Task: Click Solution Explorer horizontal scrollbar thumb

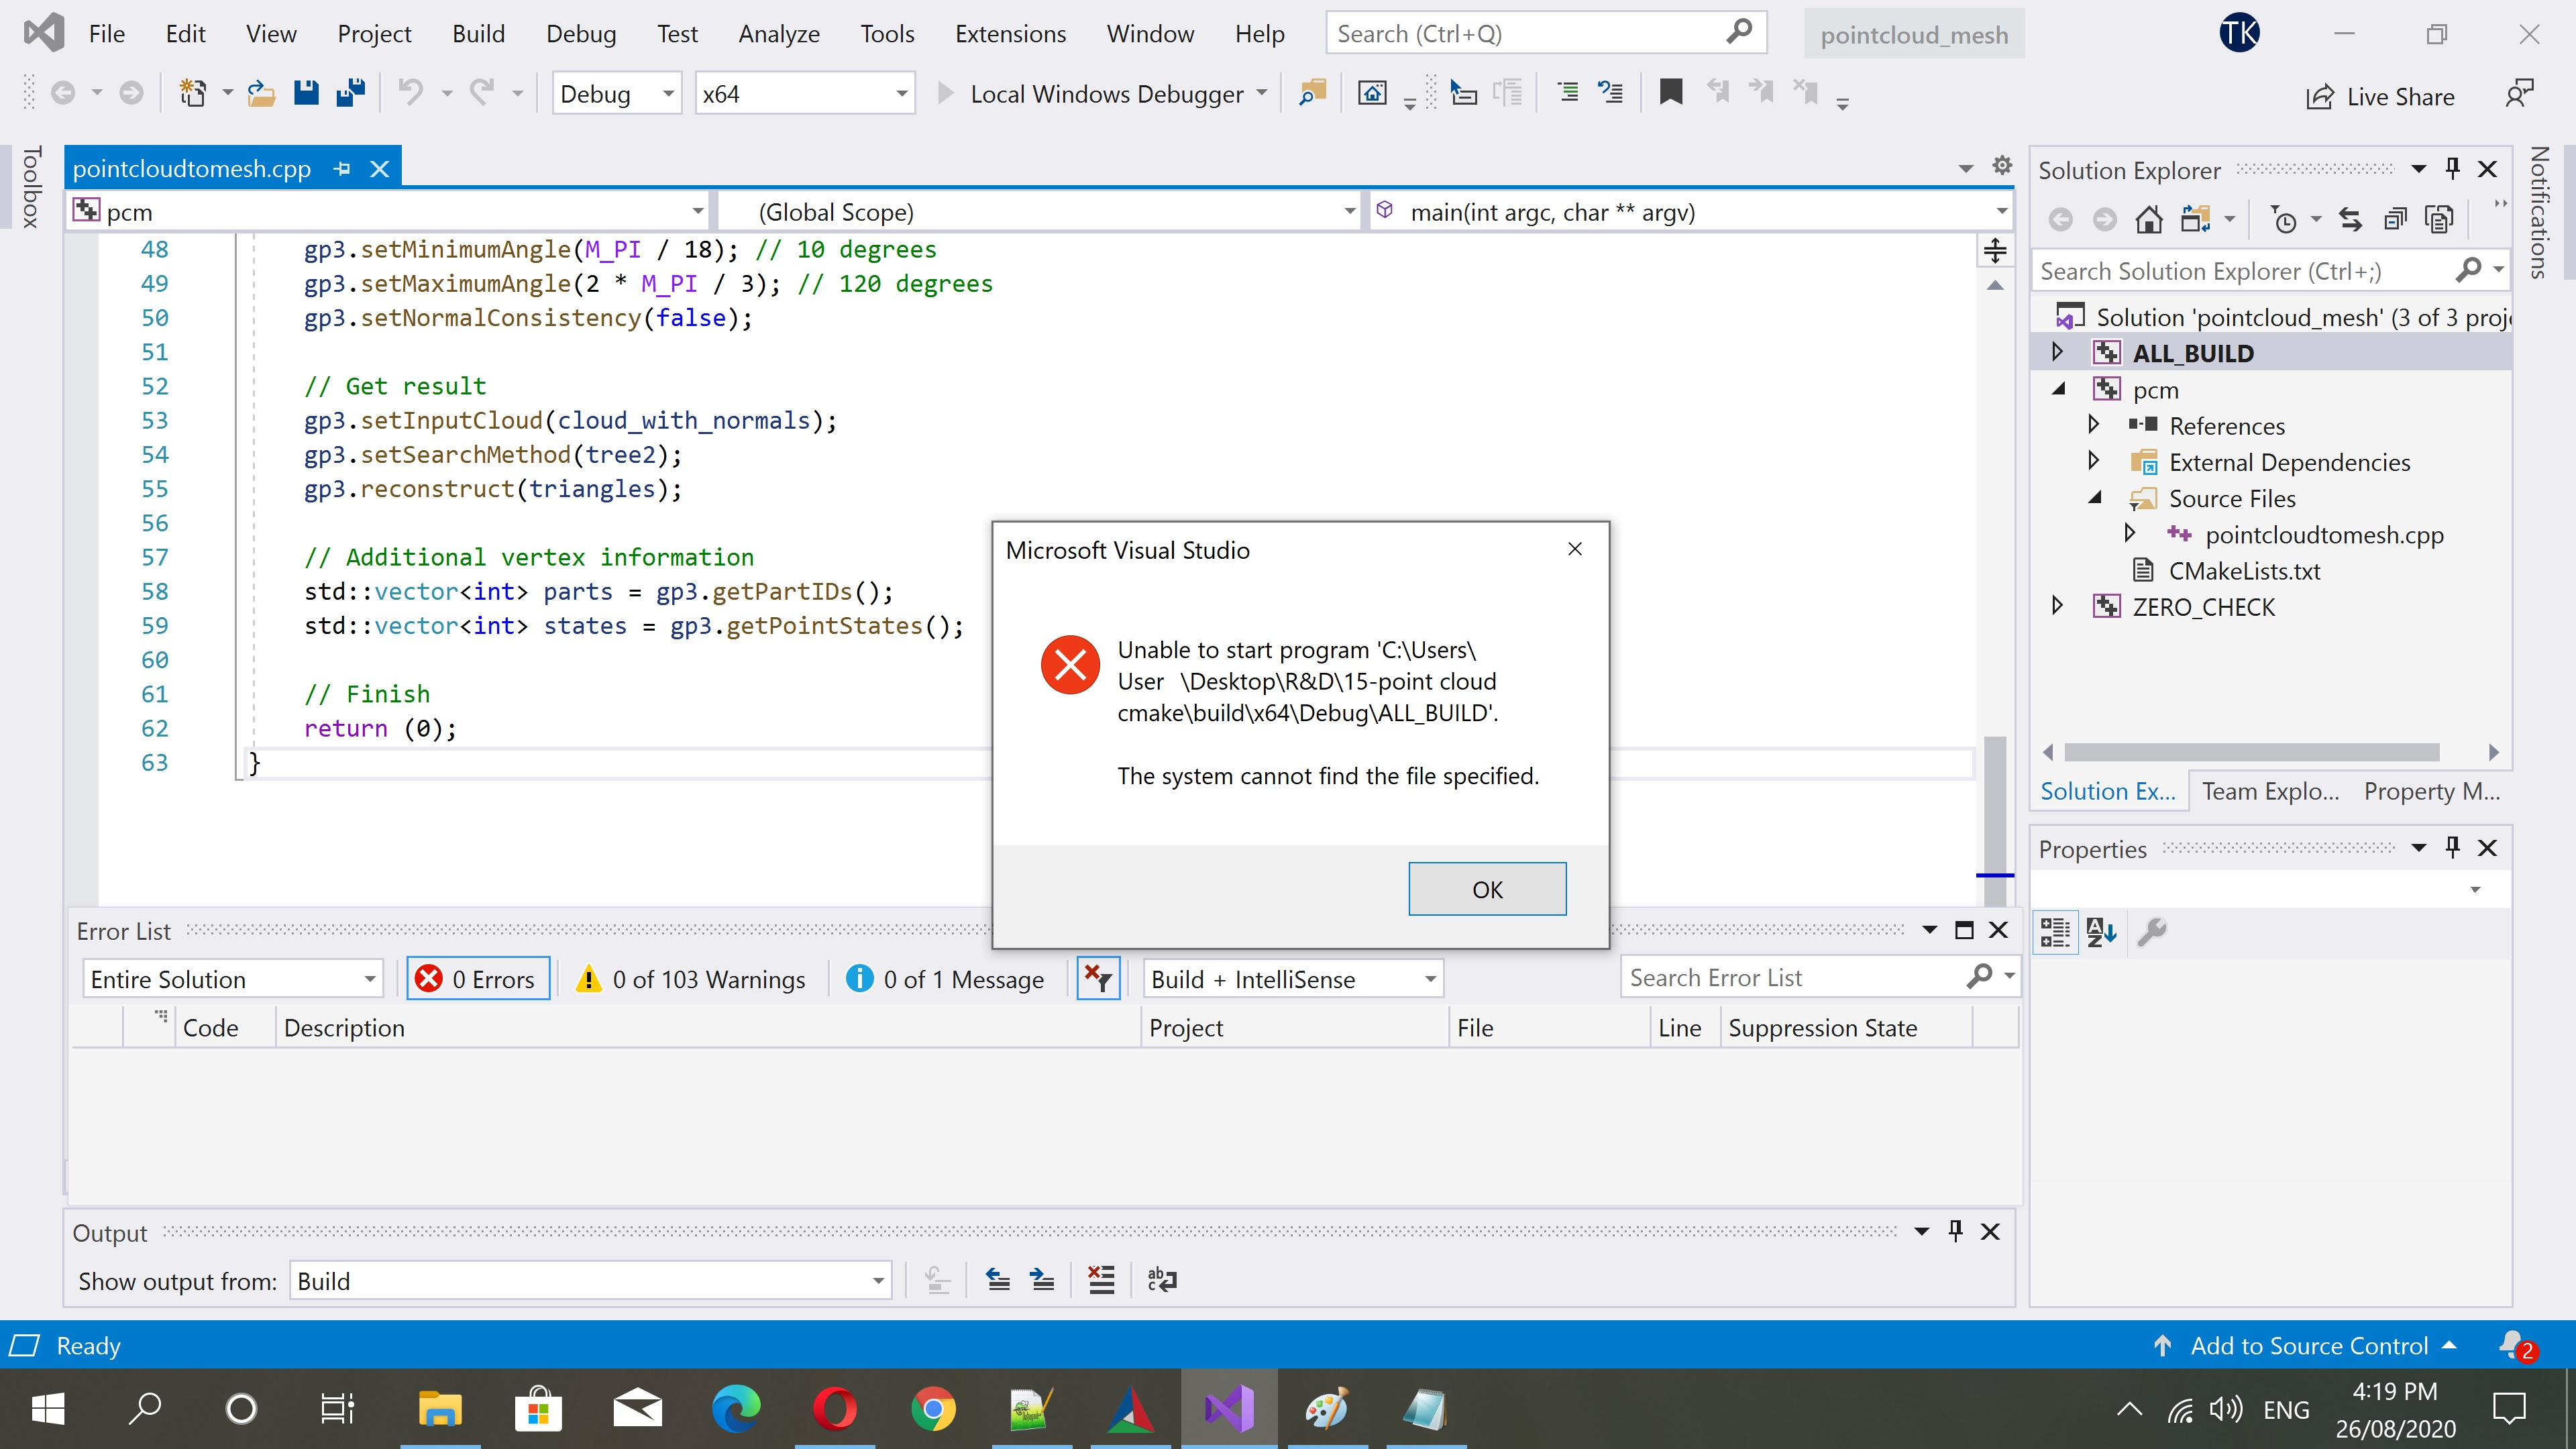Action: [2252, 752]
